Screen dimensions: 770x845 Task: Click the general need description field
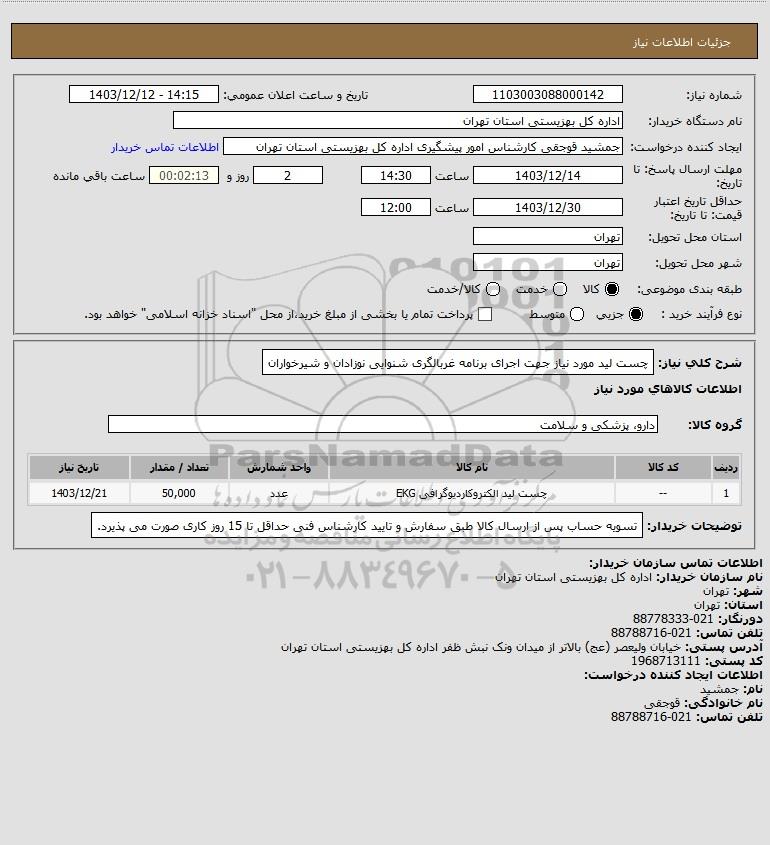[x=457, y=363]
